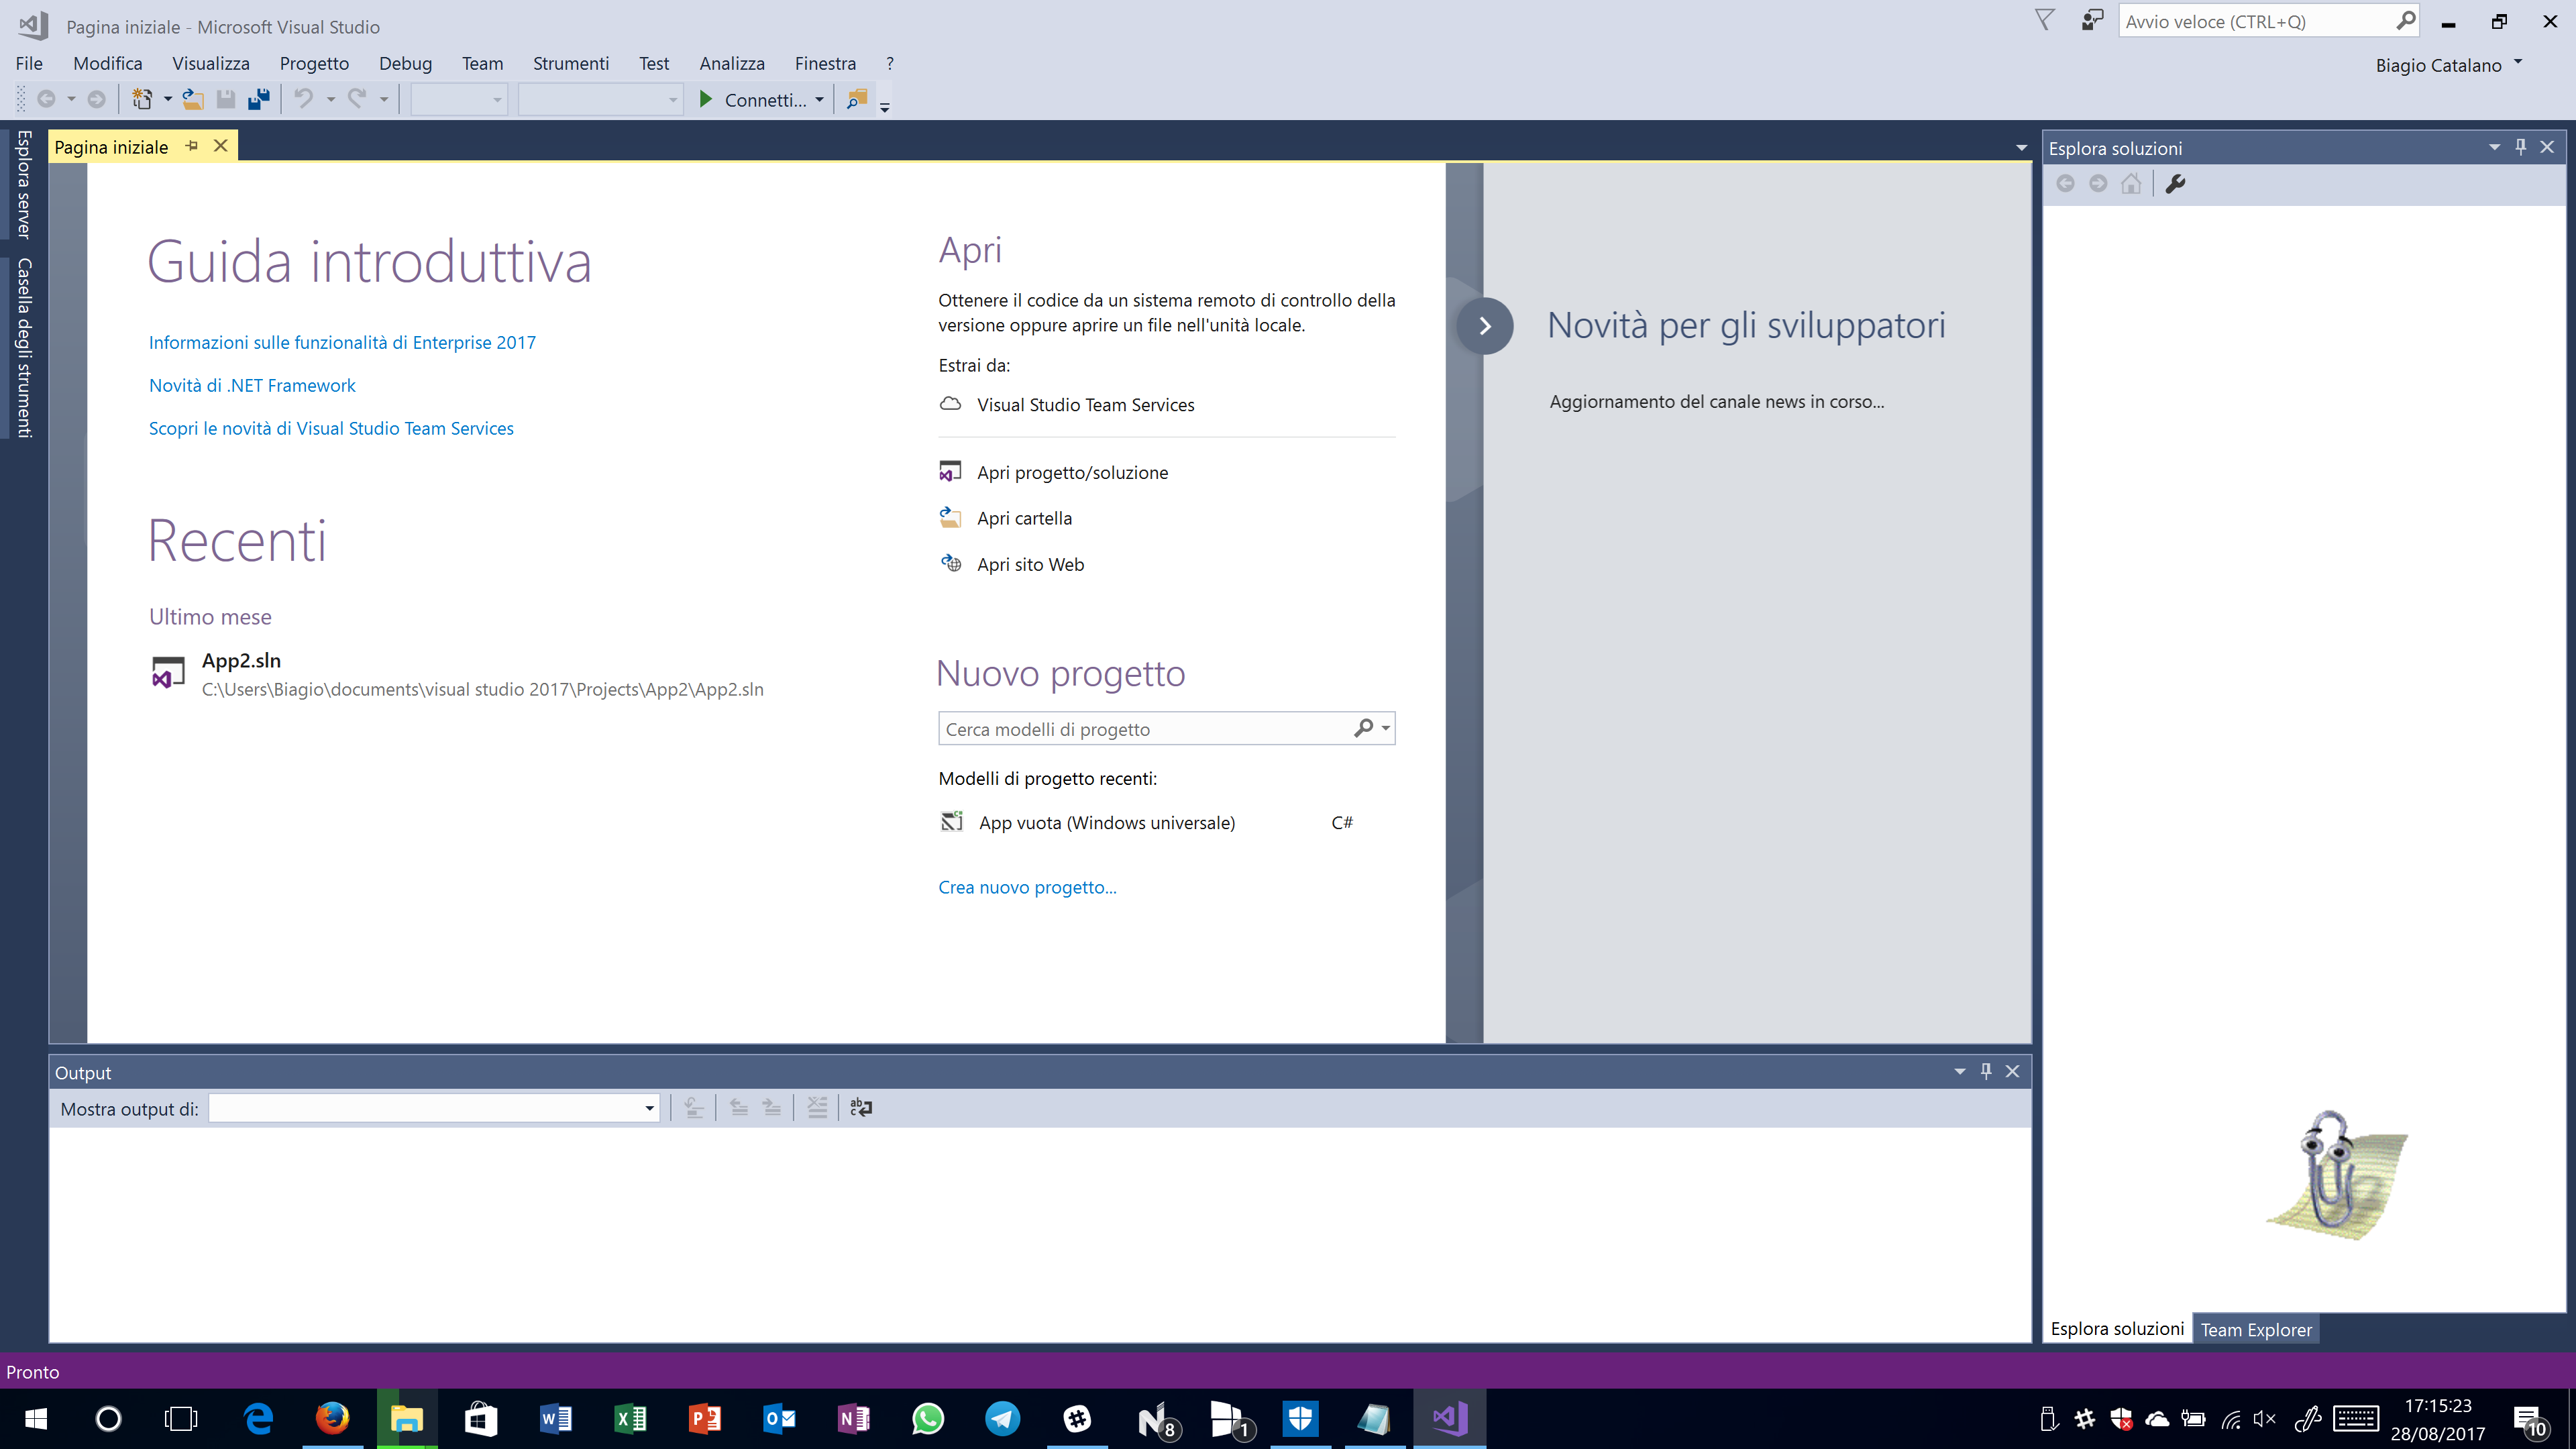Click Solution Explorer Home icon
This screenshot has height=1449, width=2576.
tap(2131, 184)
